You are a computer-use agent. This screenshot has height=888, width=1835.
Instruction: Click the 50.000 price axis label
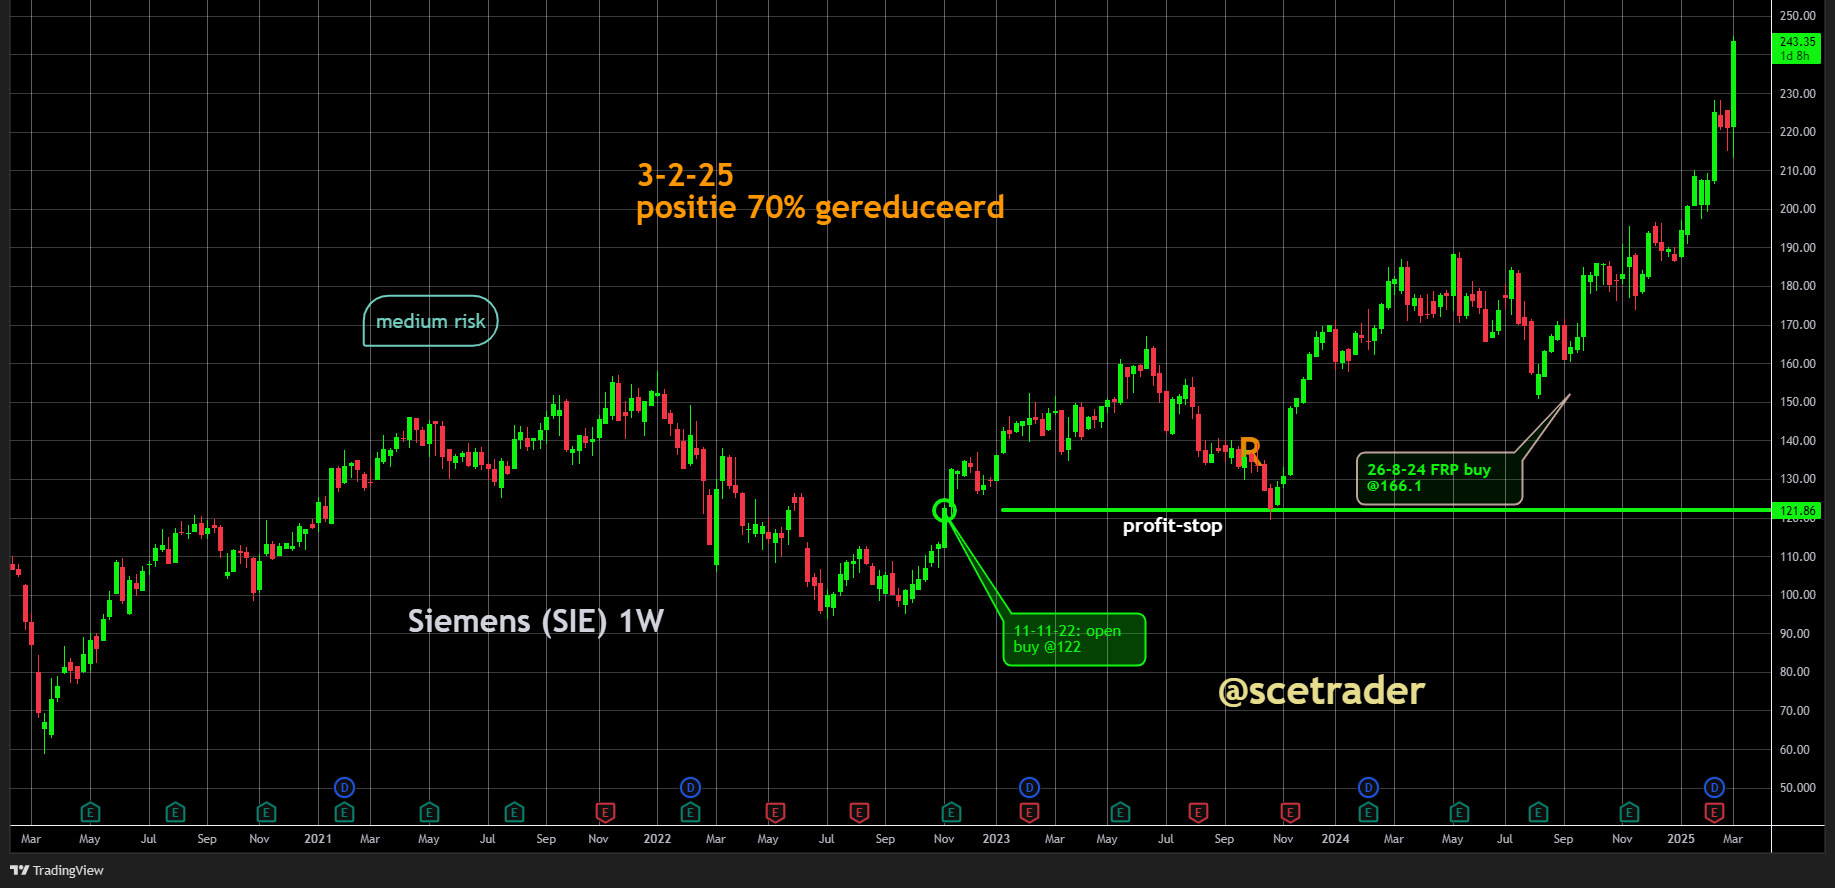tap(1797, 788)
